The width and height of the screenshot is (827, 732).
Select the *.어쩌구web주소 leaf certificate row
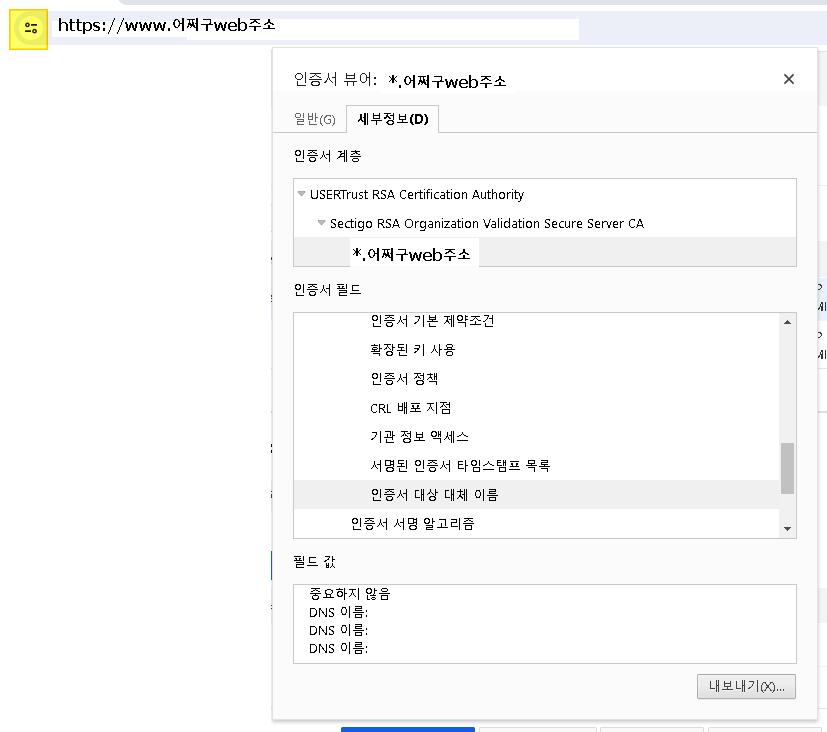(x=544, y=252)
